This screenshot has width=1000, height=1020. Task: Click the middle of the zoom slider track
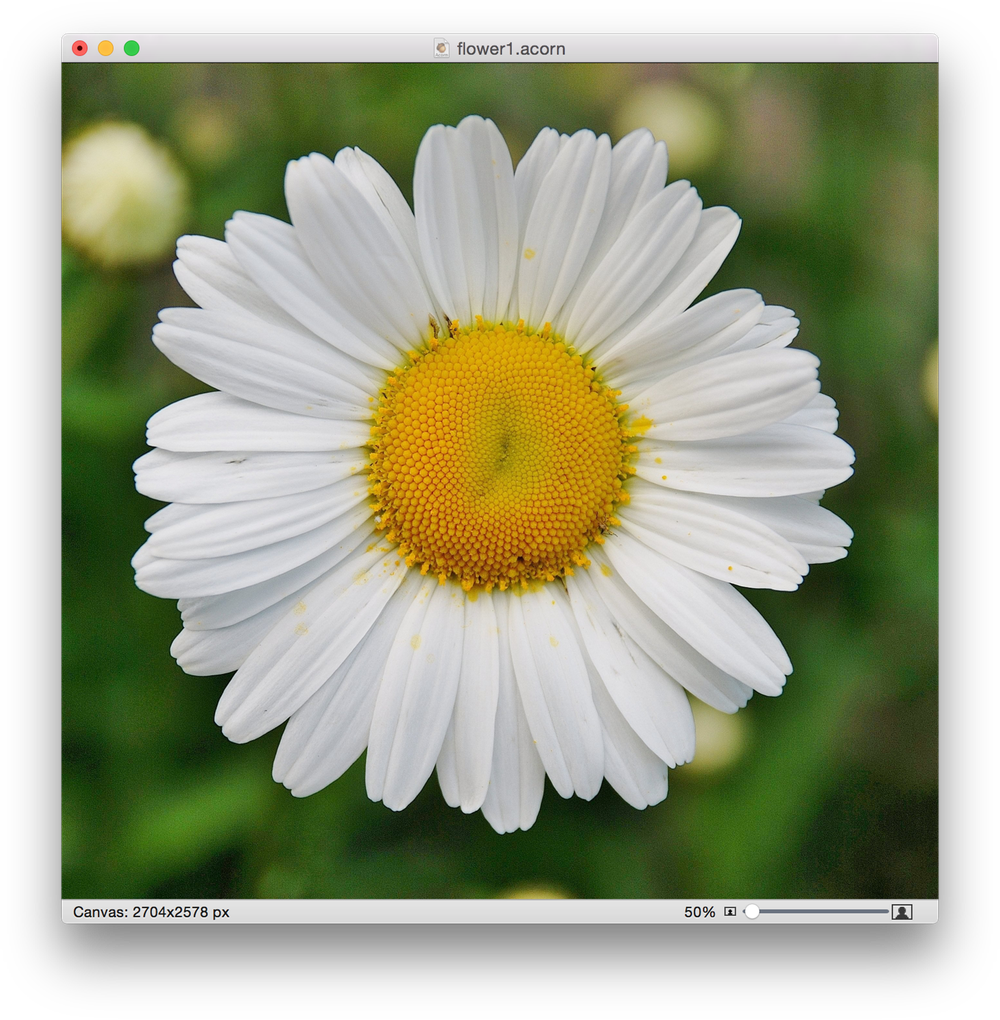820,912
